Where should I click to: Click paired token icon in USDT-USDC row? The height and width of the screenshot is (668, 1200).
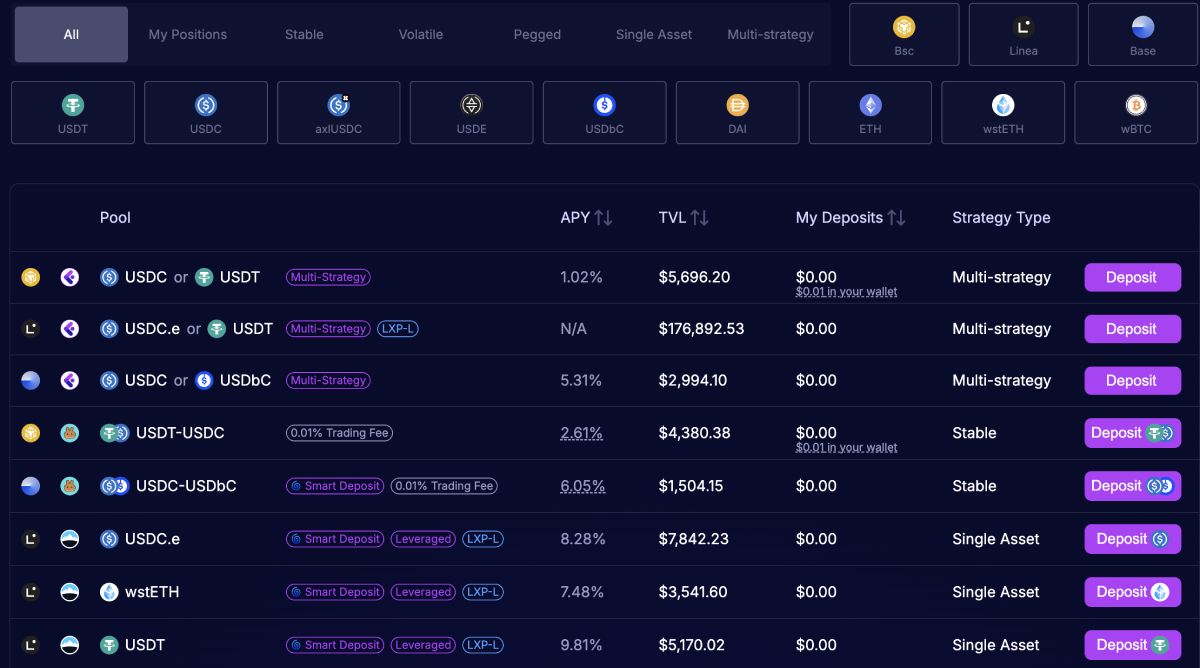[115, 433]
